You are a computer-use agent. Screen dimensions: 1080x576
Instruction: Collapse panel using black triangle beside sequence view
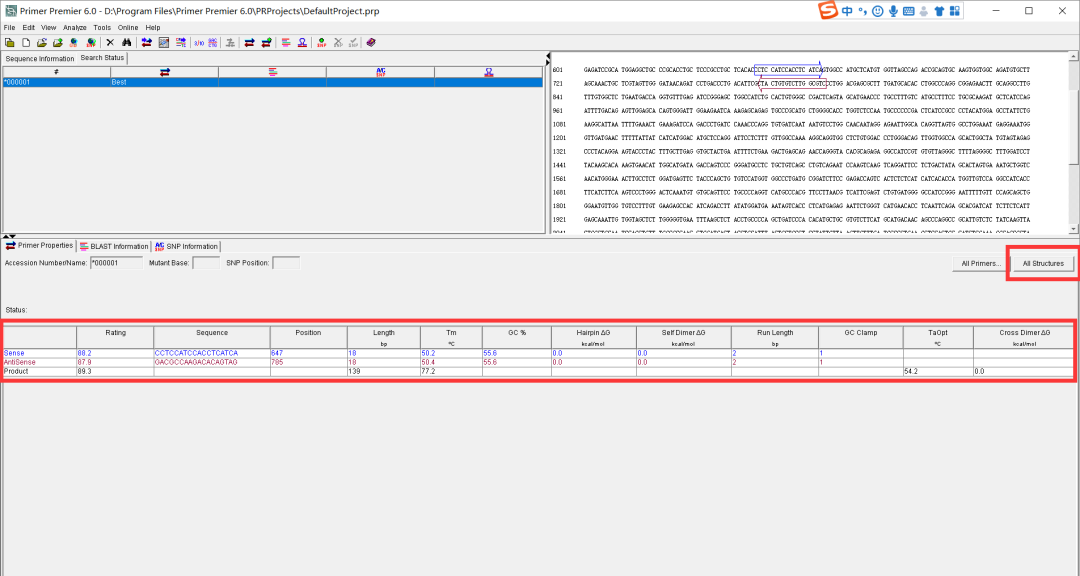point(548,57)
